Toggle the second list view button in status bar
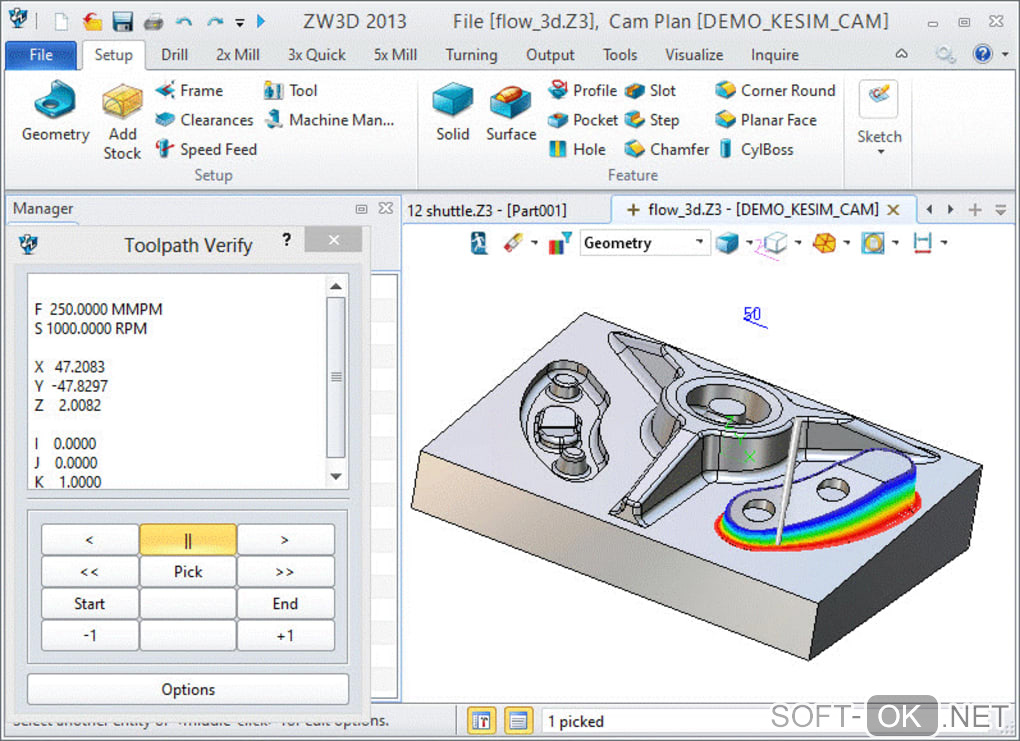1020x741 pixels. coord(518,720)
